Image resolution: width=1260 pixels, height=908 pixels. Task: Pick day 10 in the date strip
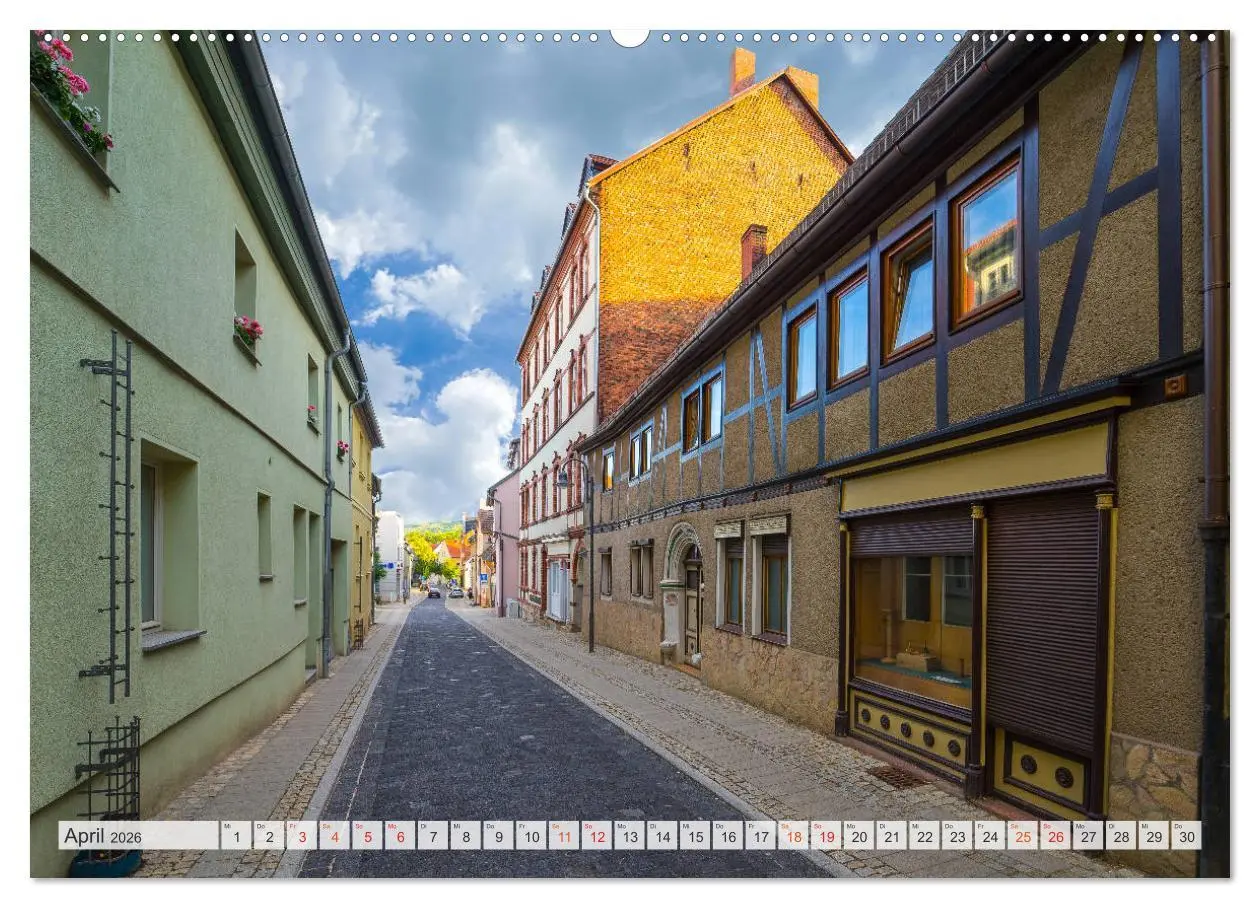[x=531, y=836]
